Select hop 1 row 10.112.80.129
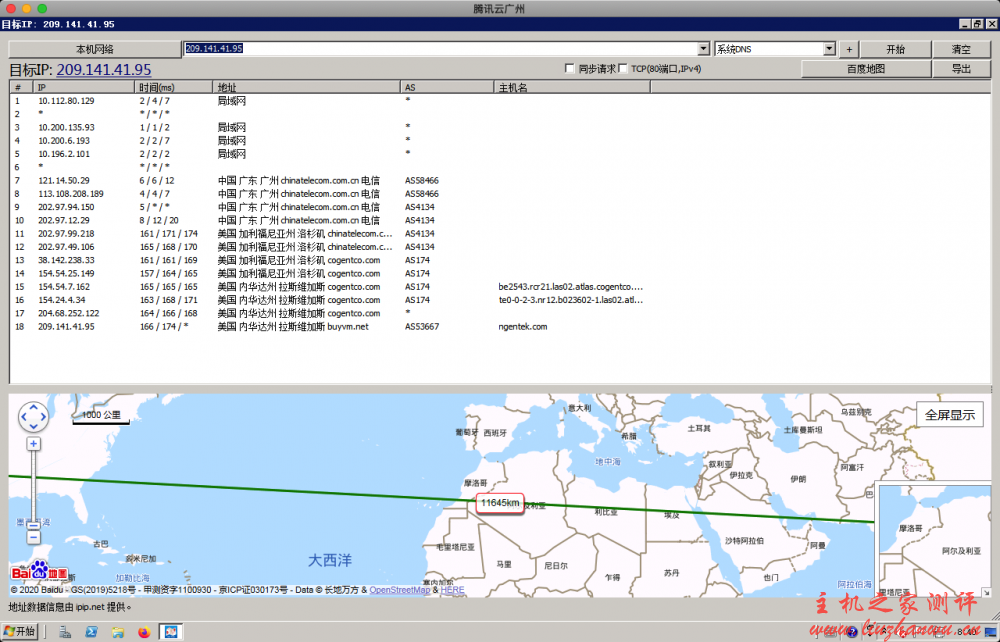1000x642 pixels. pos(500,101)
